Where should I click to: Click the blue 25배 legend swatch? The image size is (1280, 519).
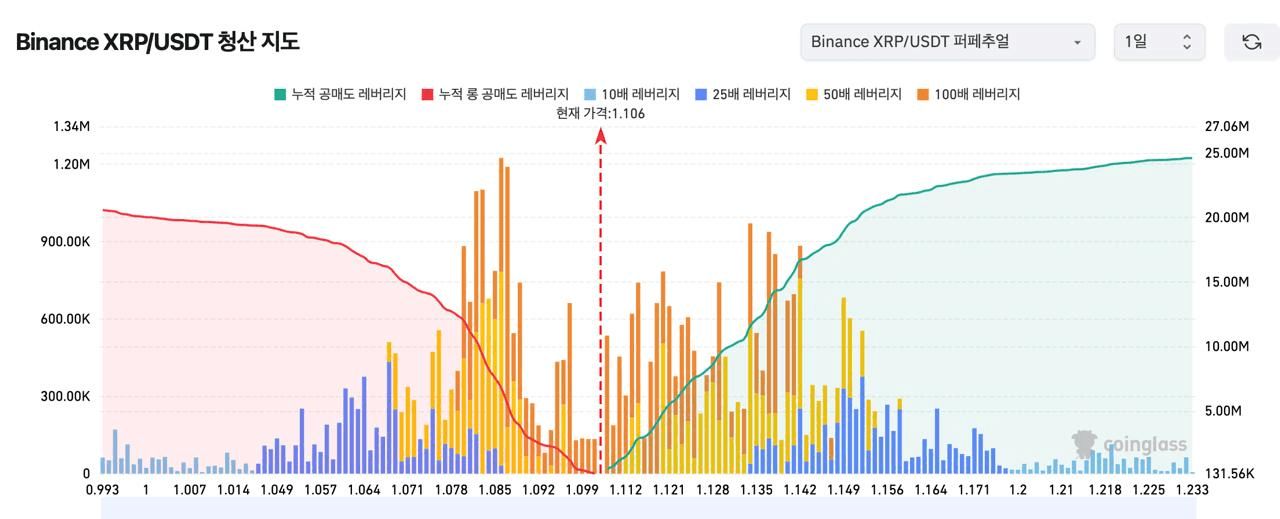click(x=700, y=94)
